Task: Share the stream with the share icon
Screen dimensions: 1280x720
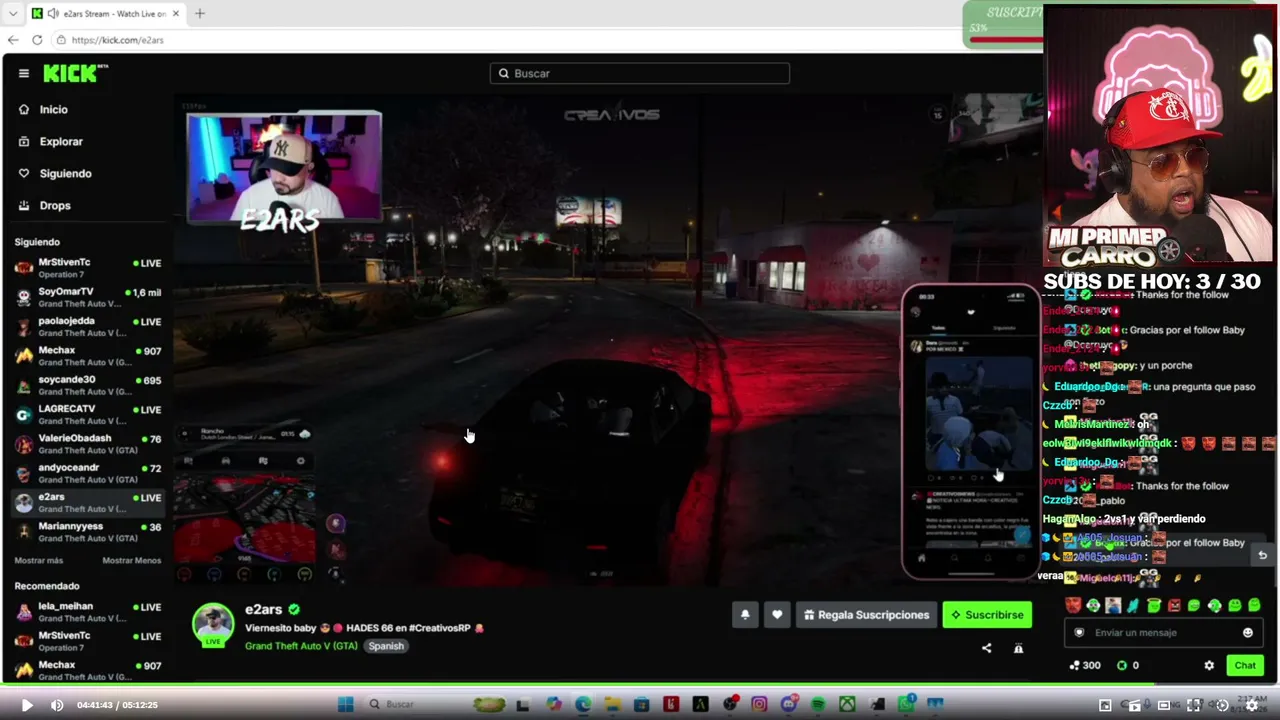Action: 987,648
